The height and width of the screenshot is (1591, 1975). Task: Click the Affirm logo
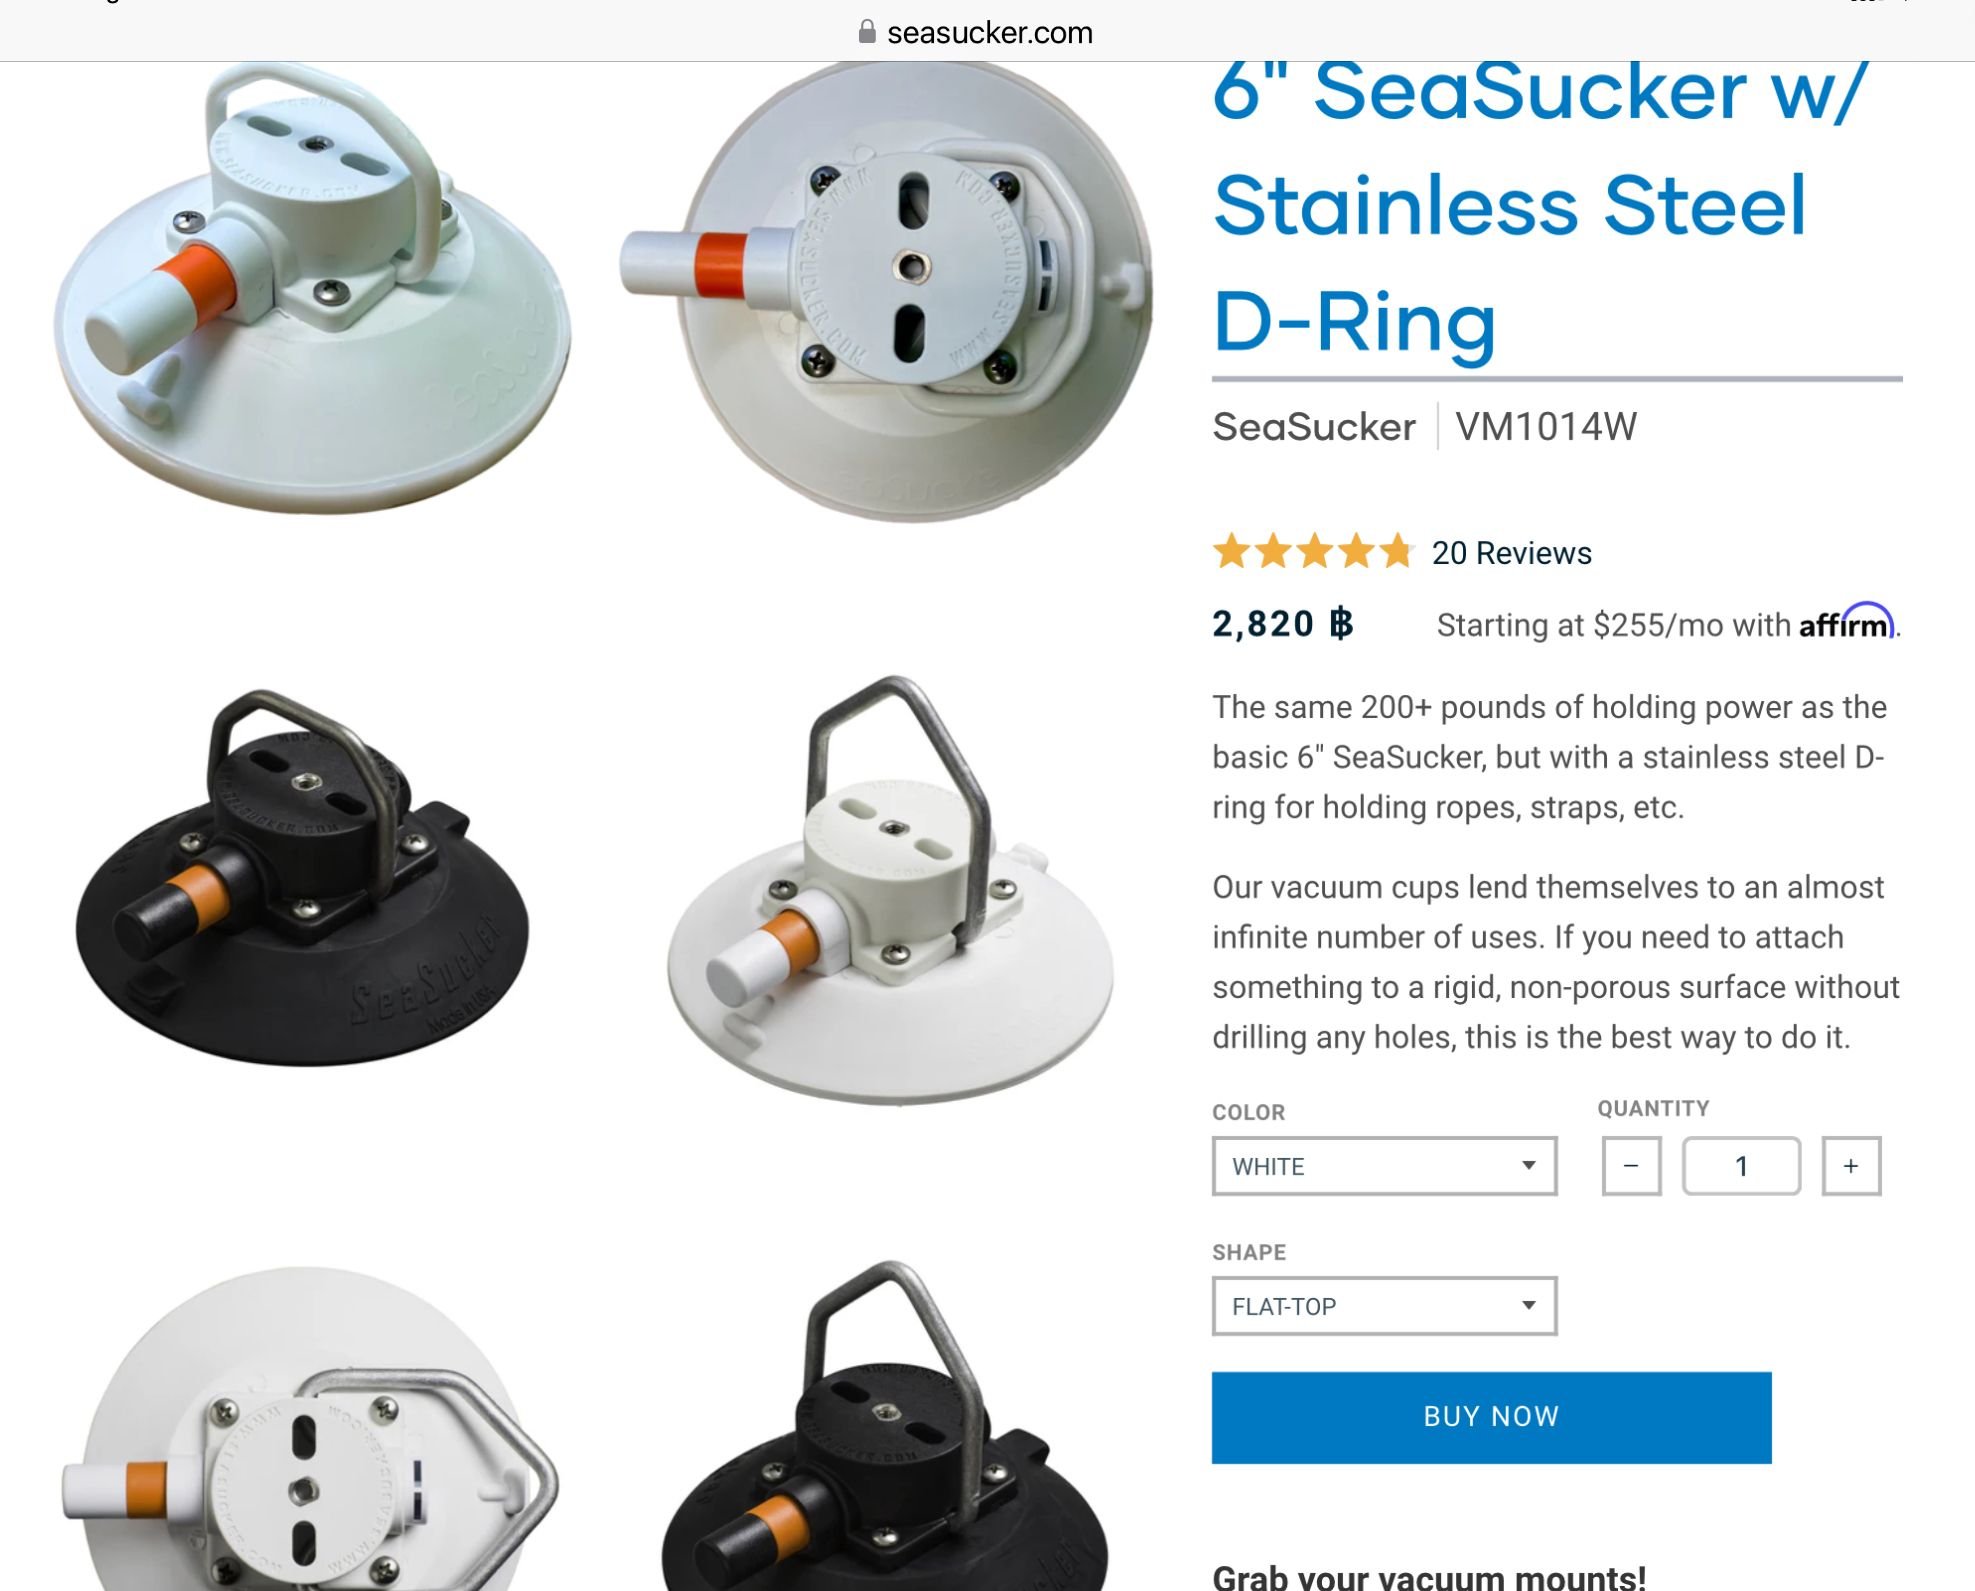(x=1846, y=622)
